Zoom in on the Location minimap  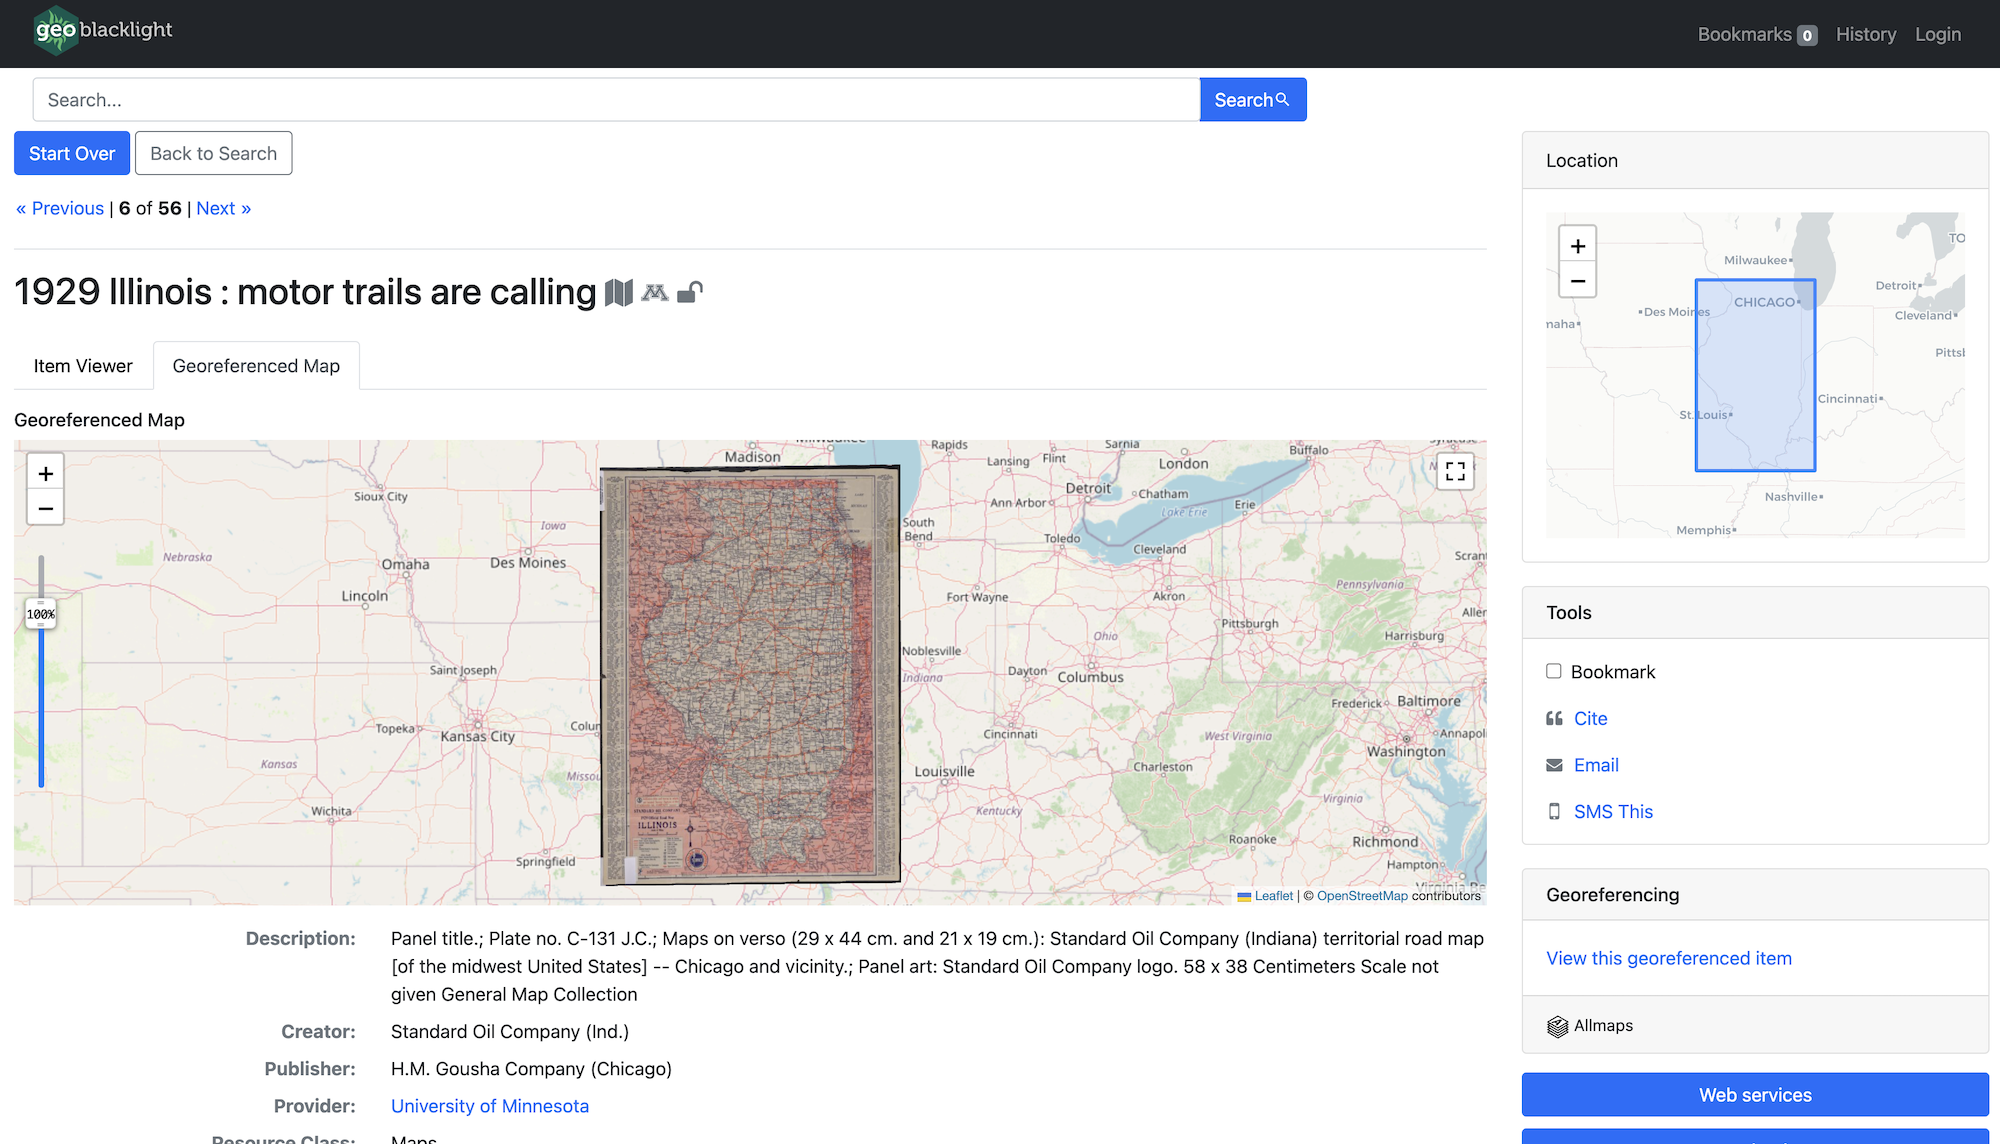coord(1577,244)
